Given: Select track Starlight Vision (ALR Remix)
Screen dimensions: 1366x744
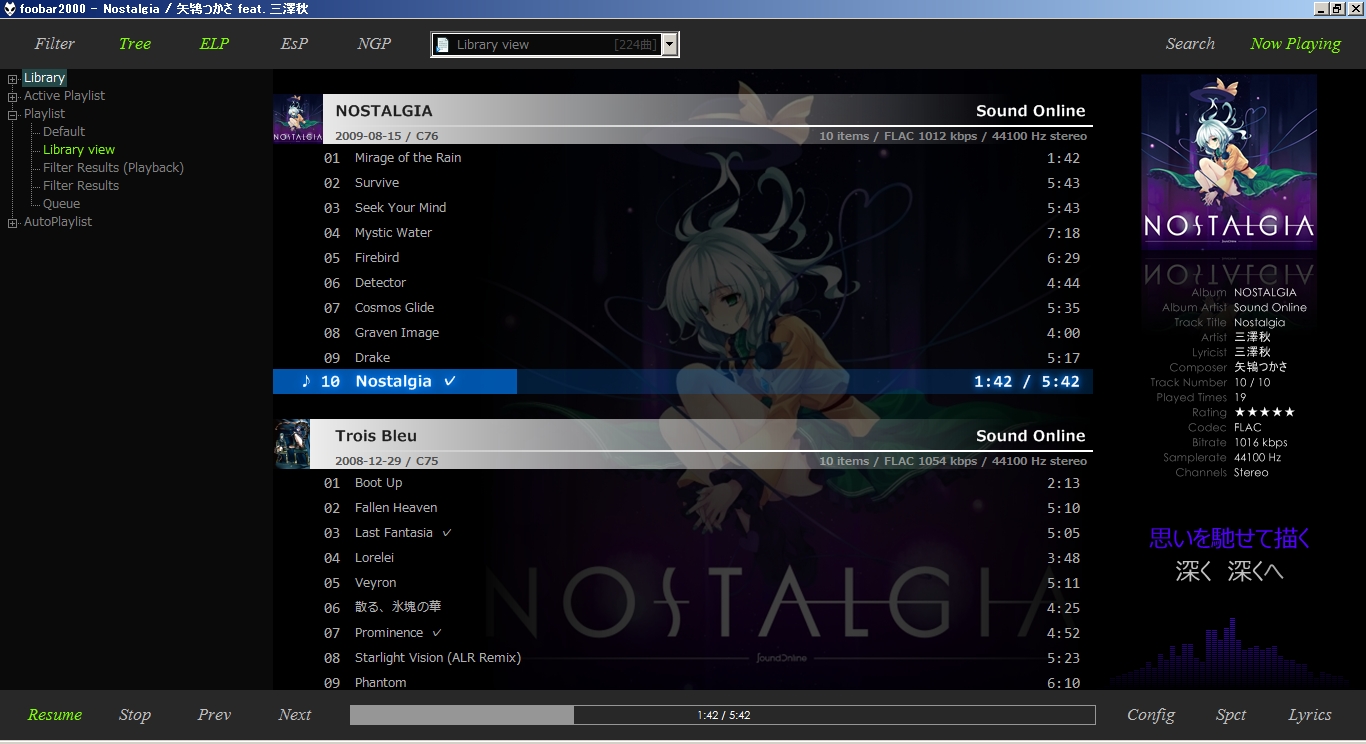Looking at the screenshot, I should (x=683, y=658).
